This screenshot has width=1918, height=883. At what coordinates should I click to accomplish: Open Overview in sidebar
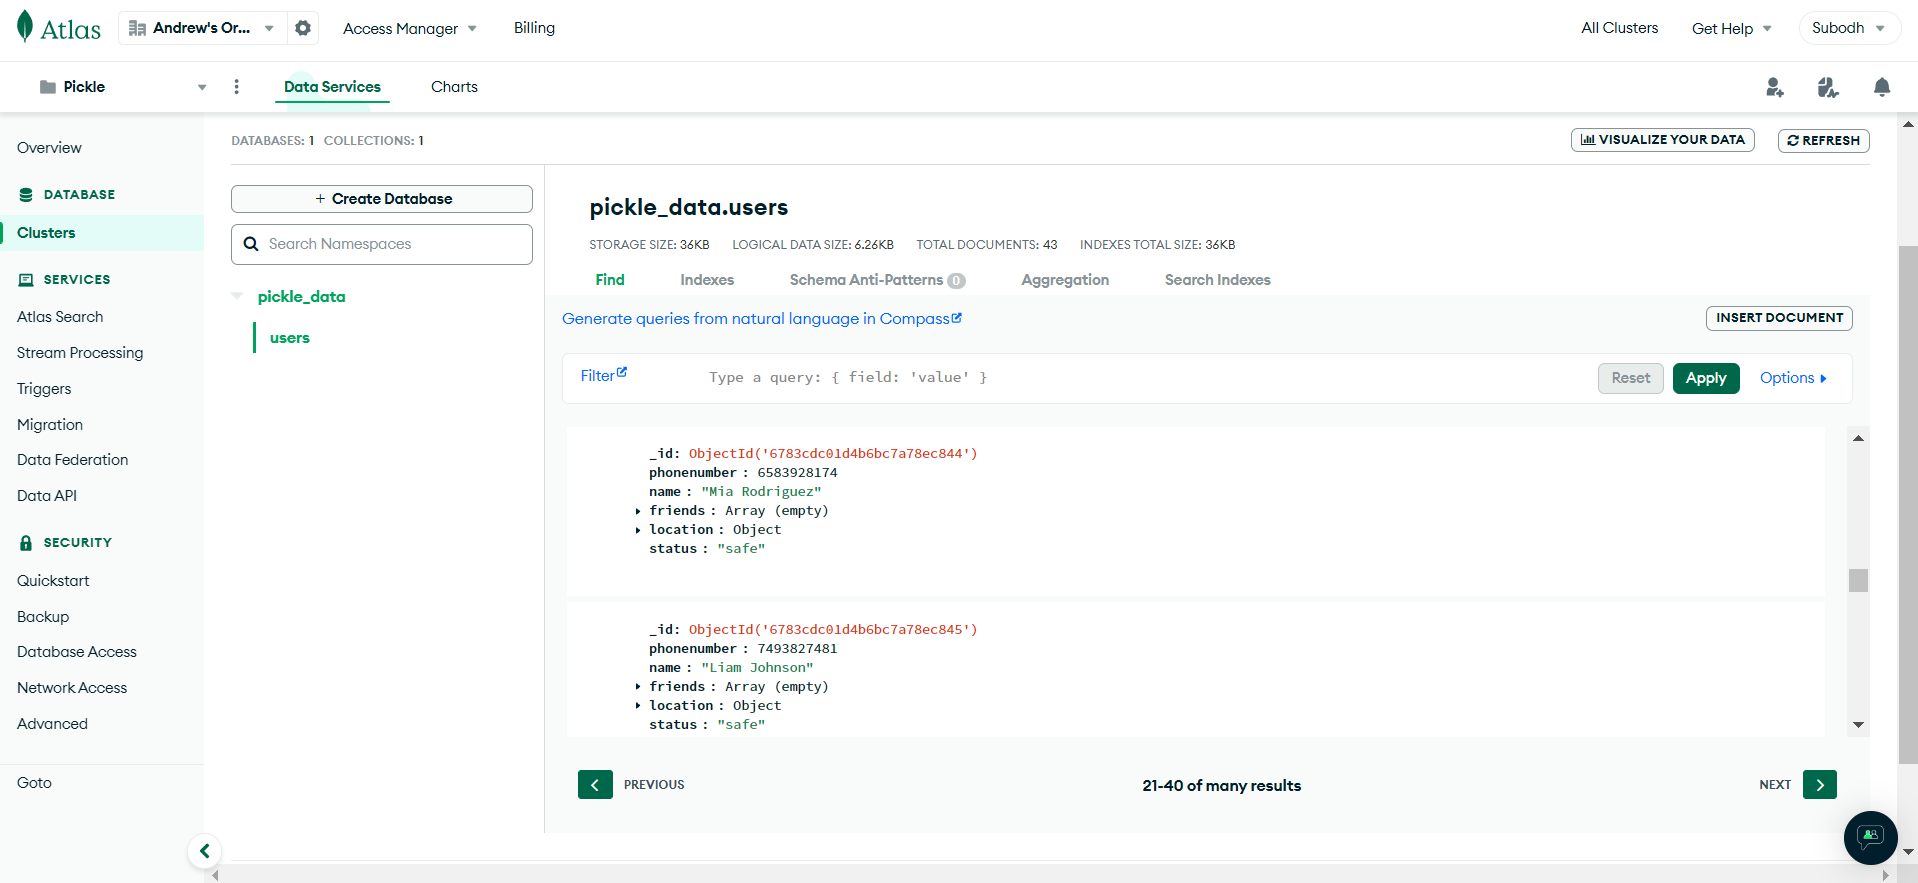pos(49,148)
